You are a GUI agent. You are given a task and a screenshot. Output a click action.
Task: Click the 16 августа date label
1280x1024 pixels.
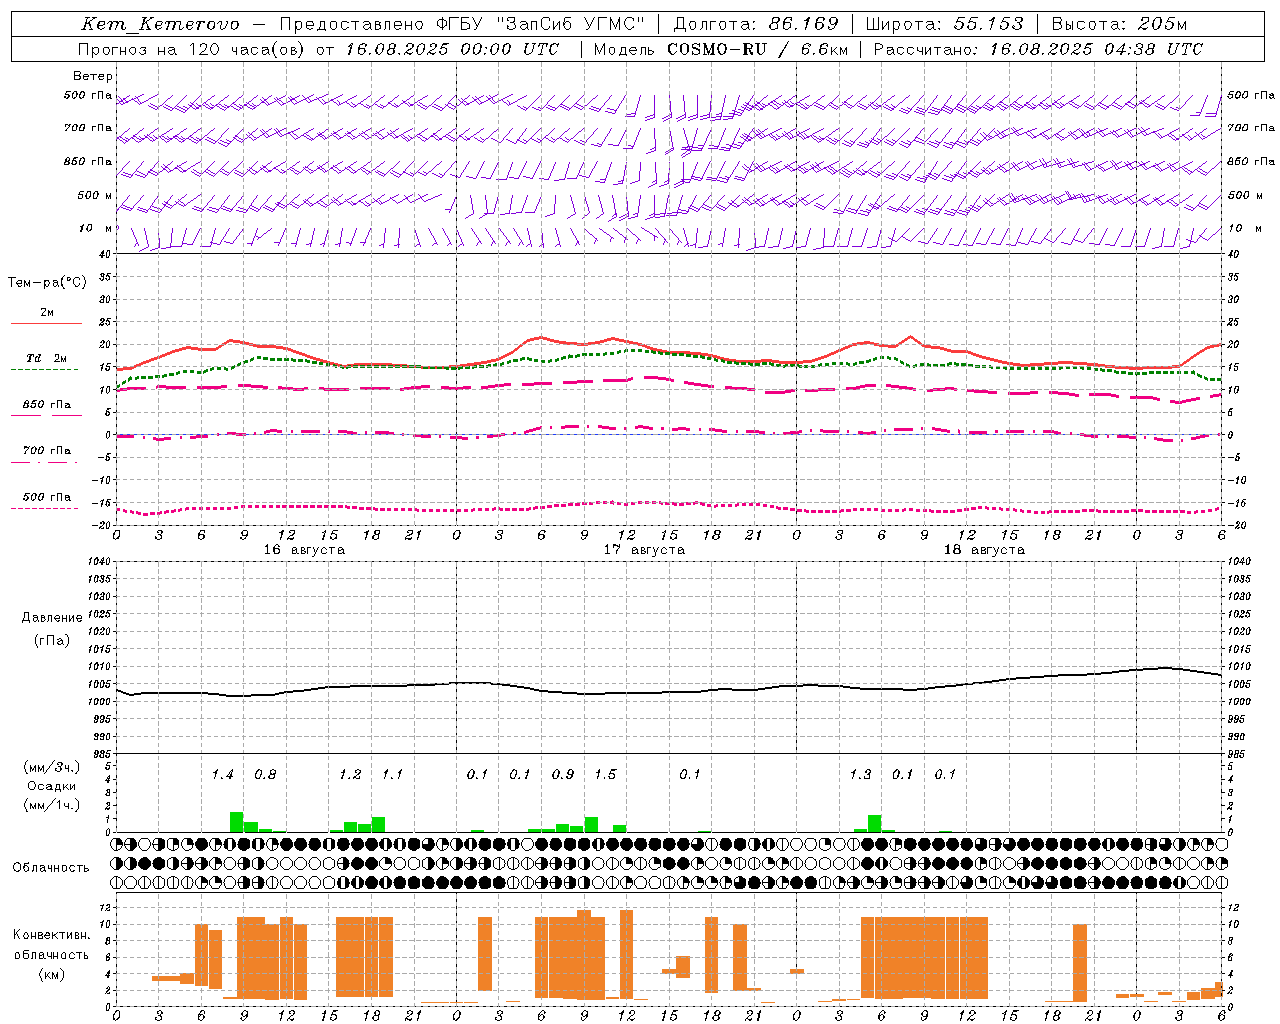[304, 550]
